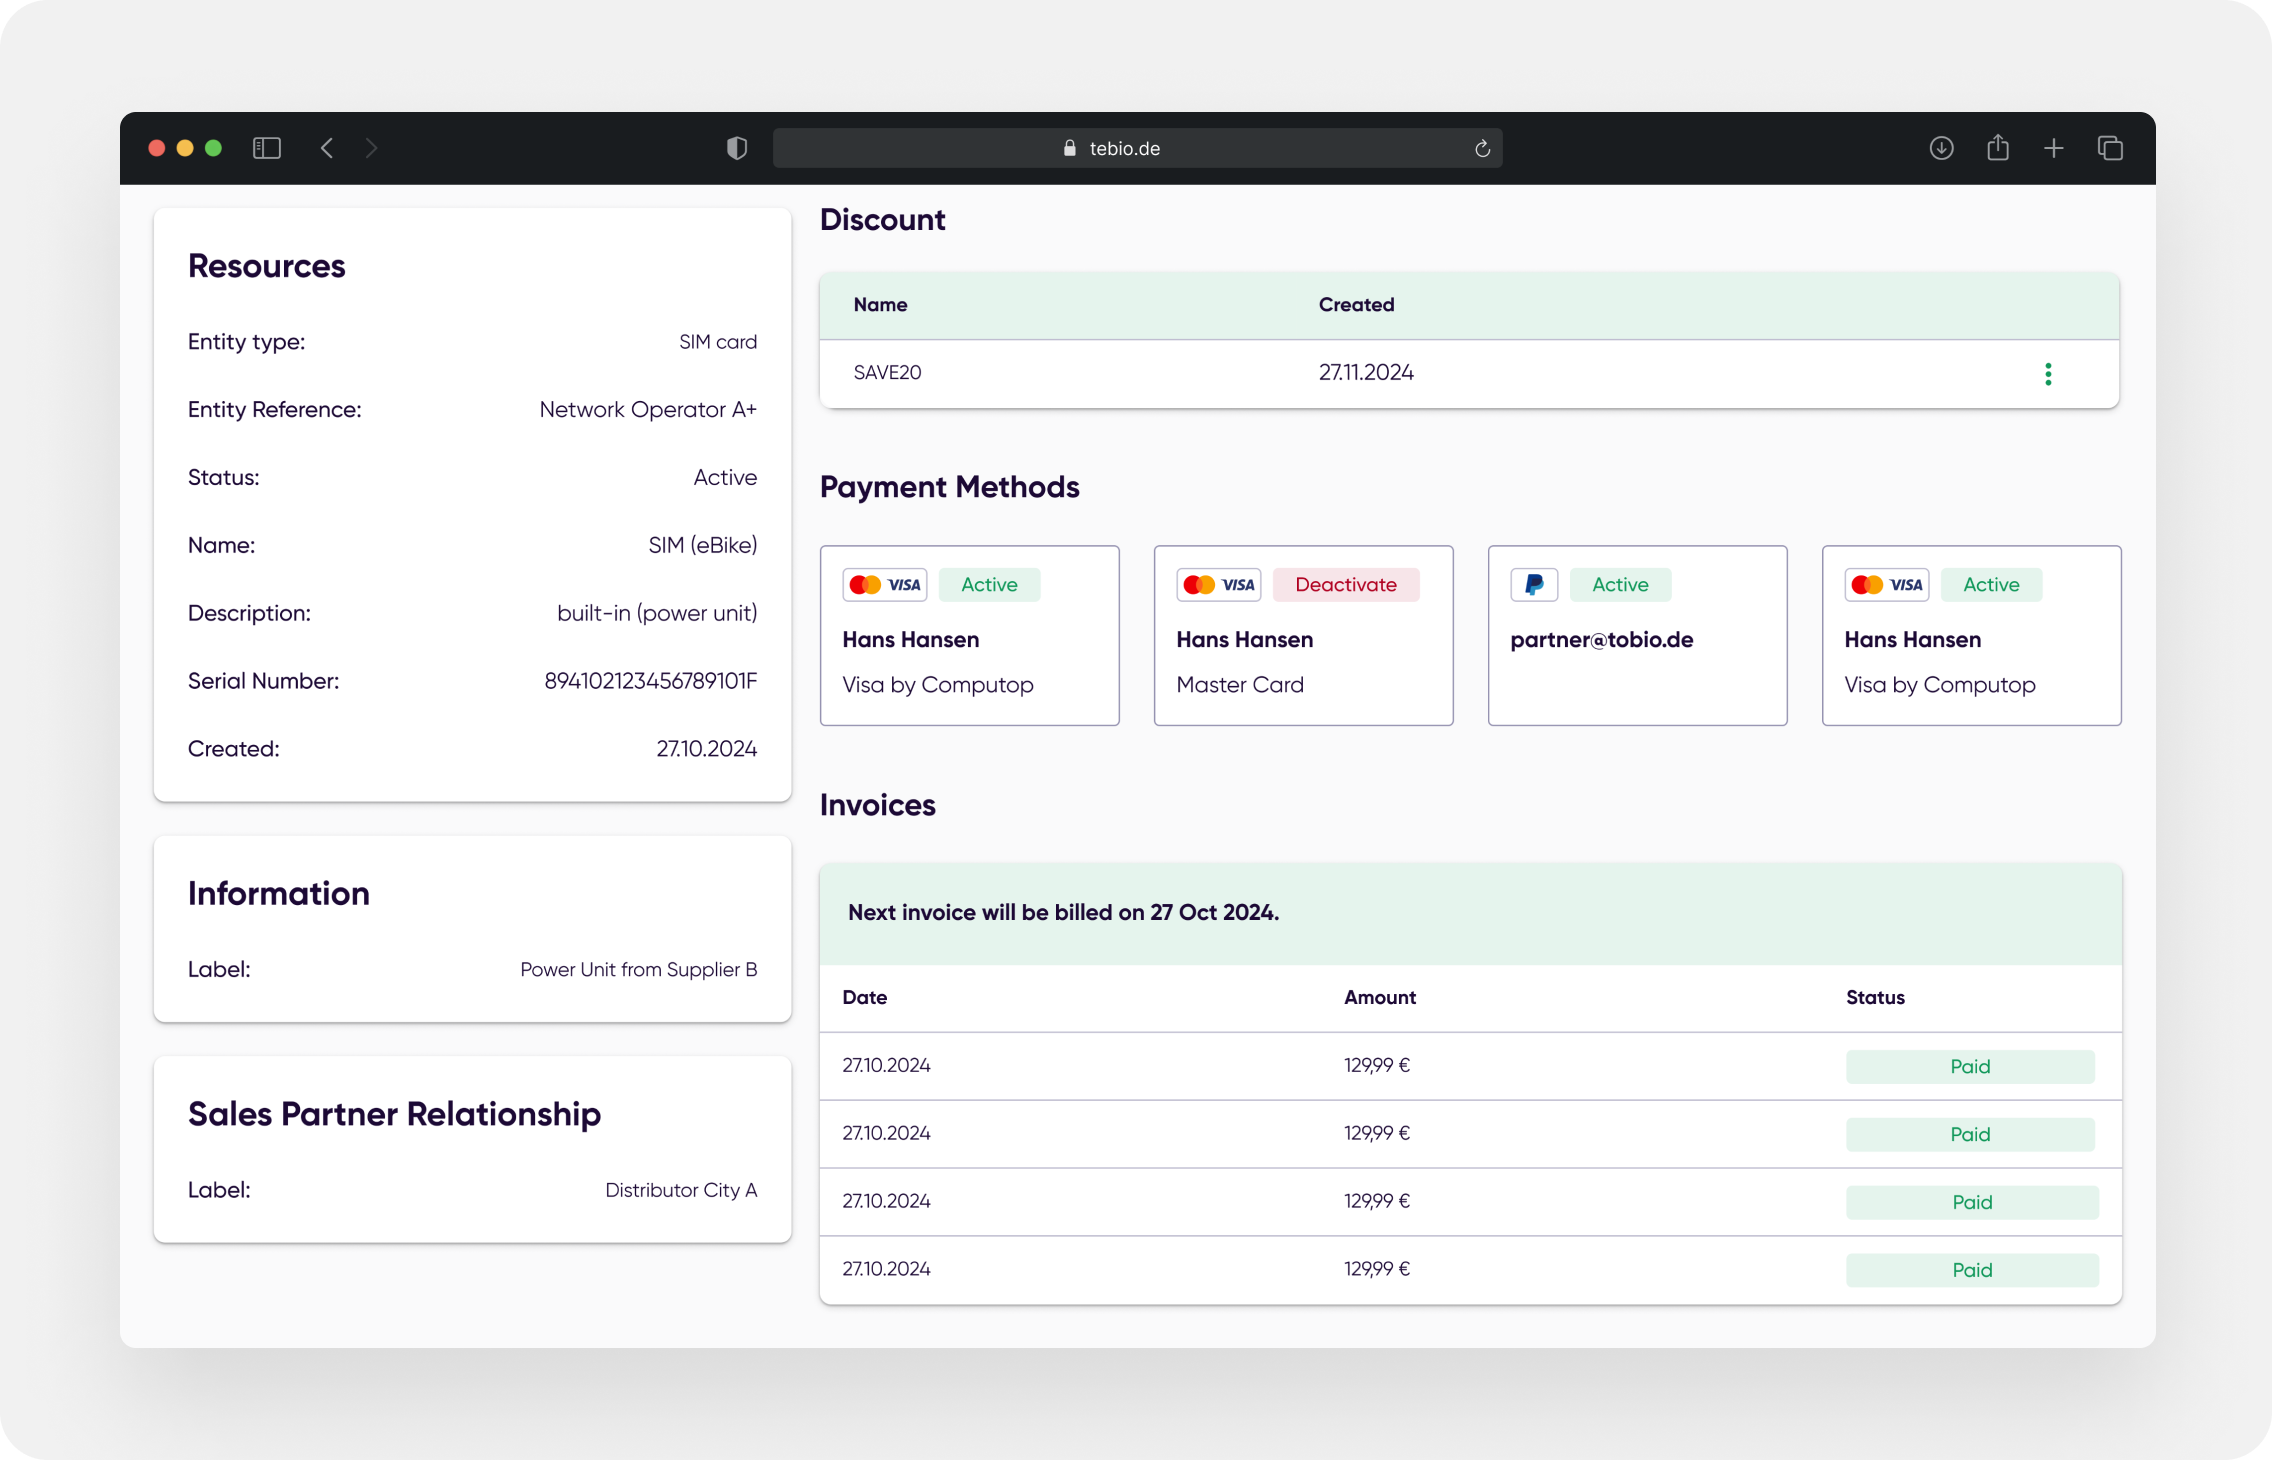
Task: Click the SIM (eBike) name value
Action: (703, 546)
